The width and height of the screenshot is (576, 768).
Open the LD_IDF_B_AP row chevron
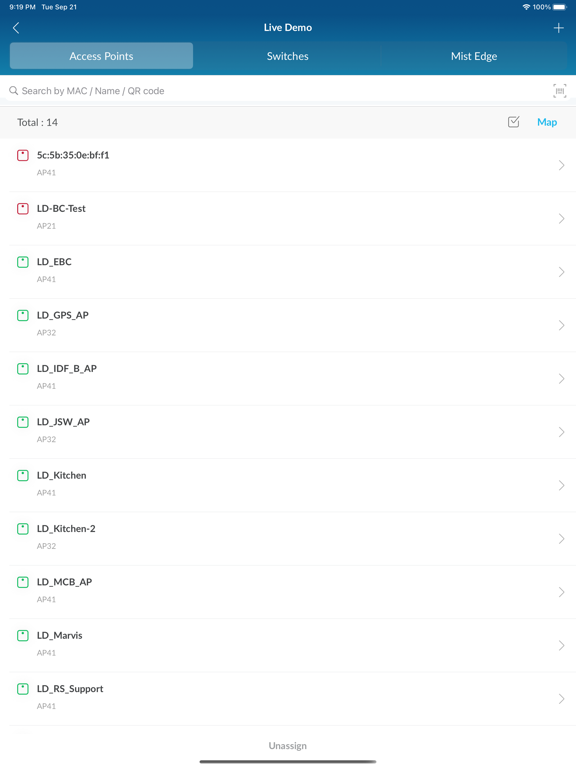point(561,379)
